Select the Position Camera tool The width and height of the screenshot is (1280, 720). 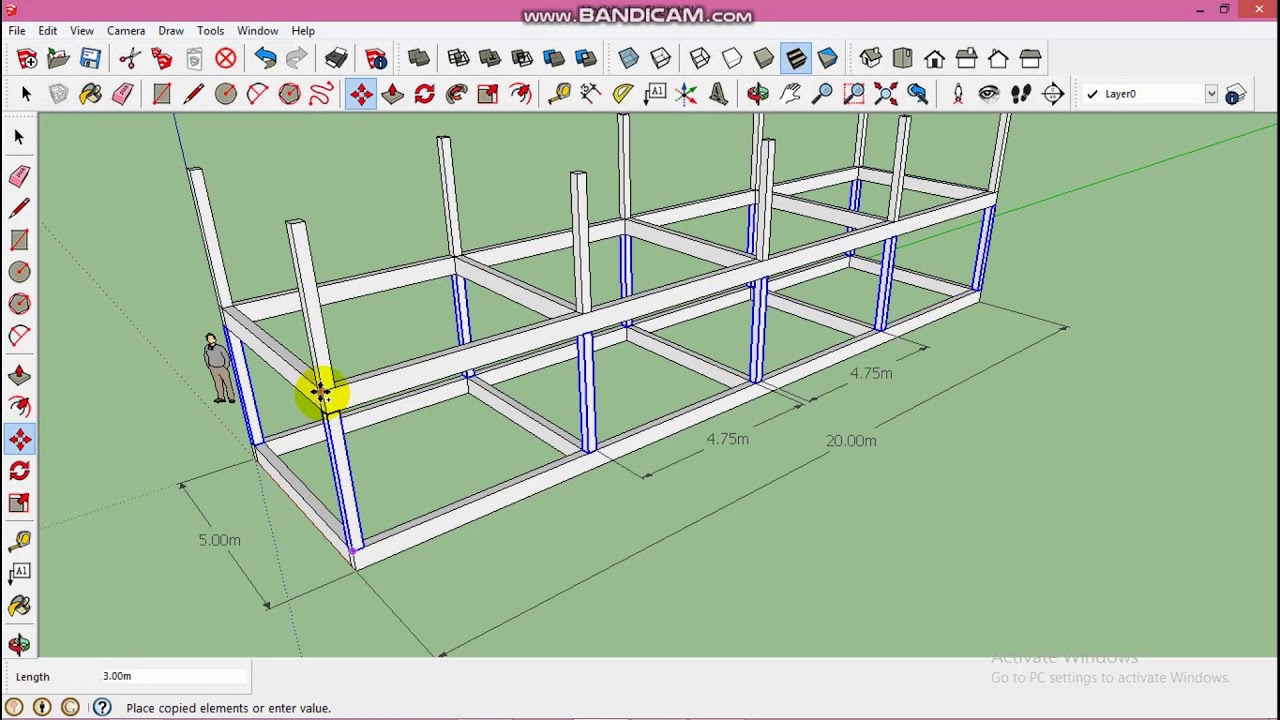[957, 94]
